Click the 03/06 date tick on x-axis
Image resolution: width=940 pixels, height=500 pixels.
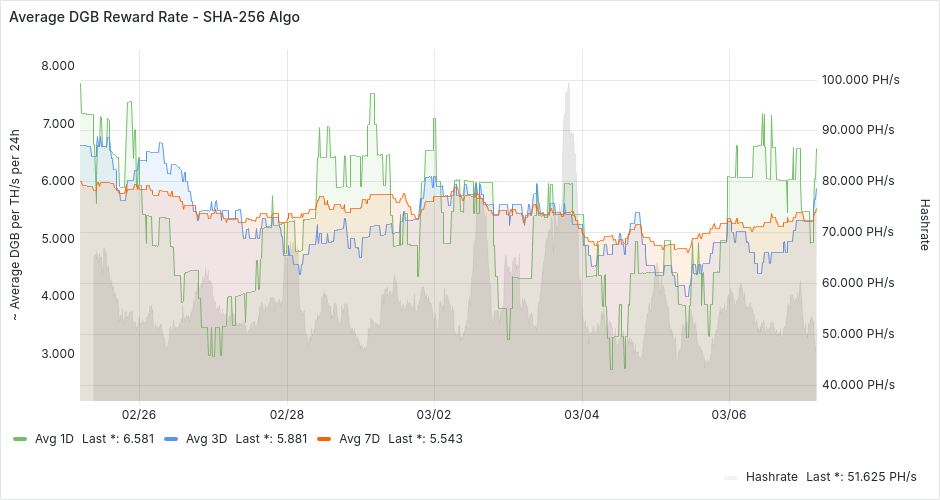728,414
